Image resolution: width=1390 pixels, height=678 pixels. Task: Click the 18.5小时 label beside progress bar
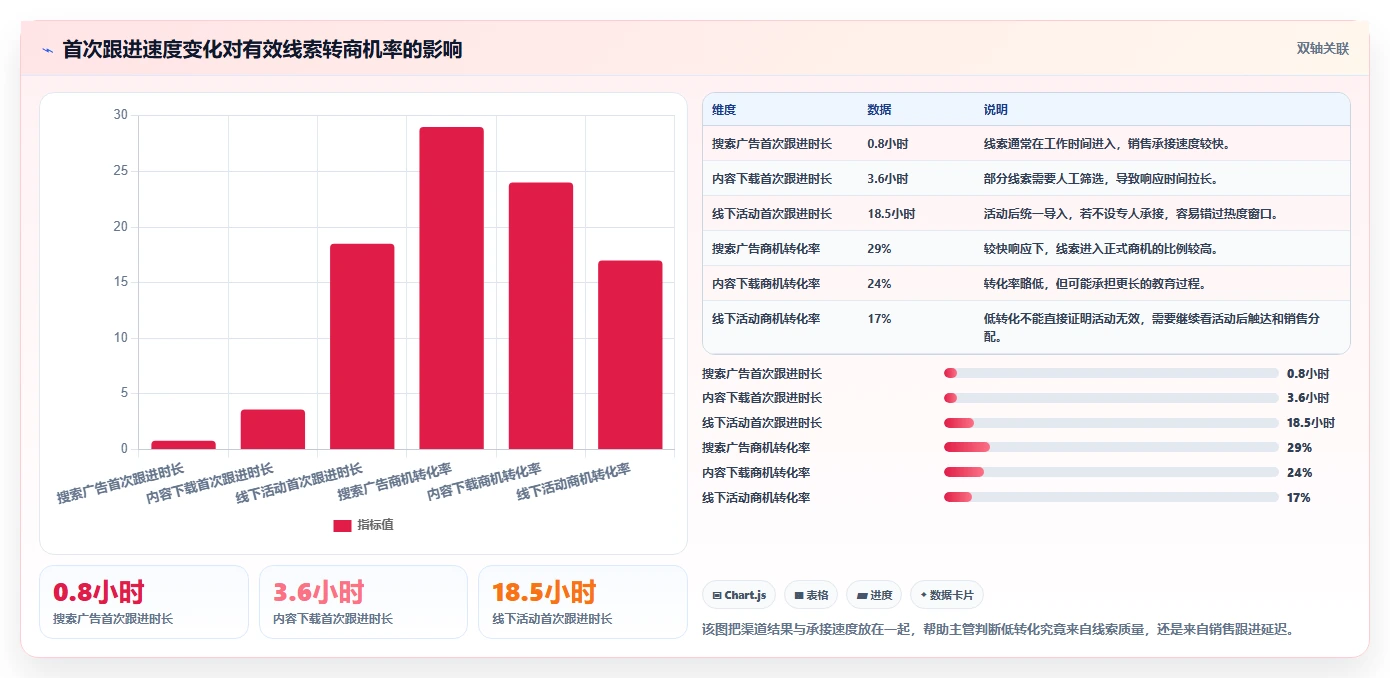(1311, 423)
